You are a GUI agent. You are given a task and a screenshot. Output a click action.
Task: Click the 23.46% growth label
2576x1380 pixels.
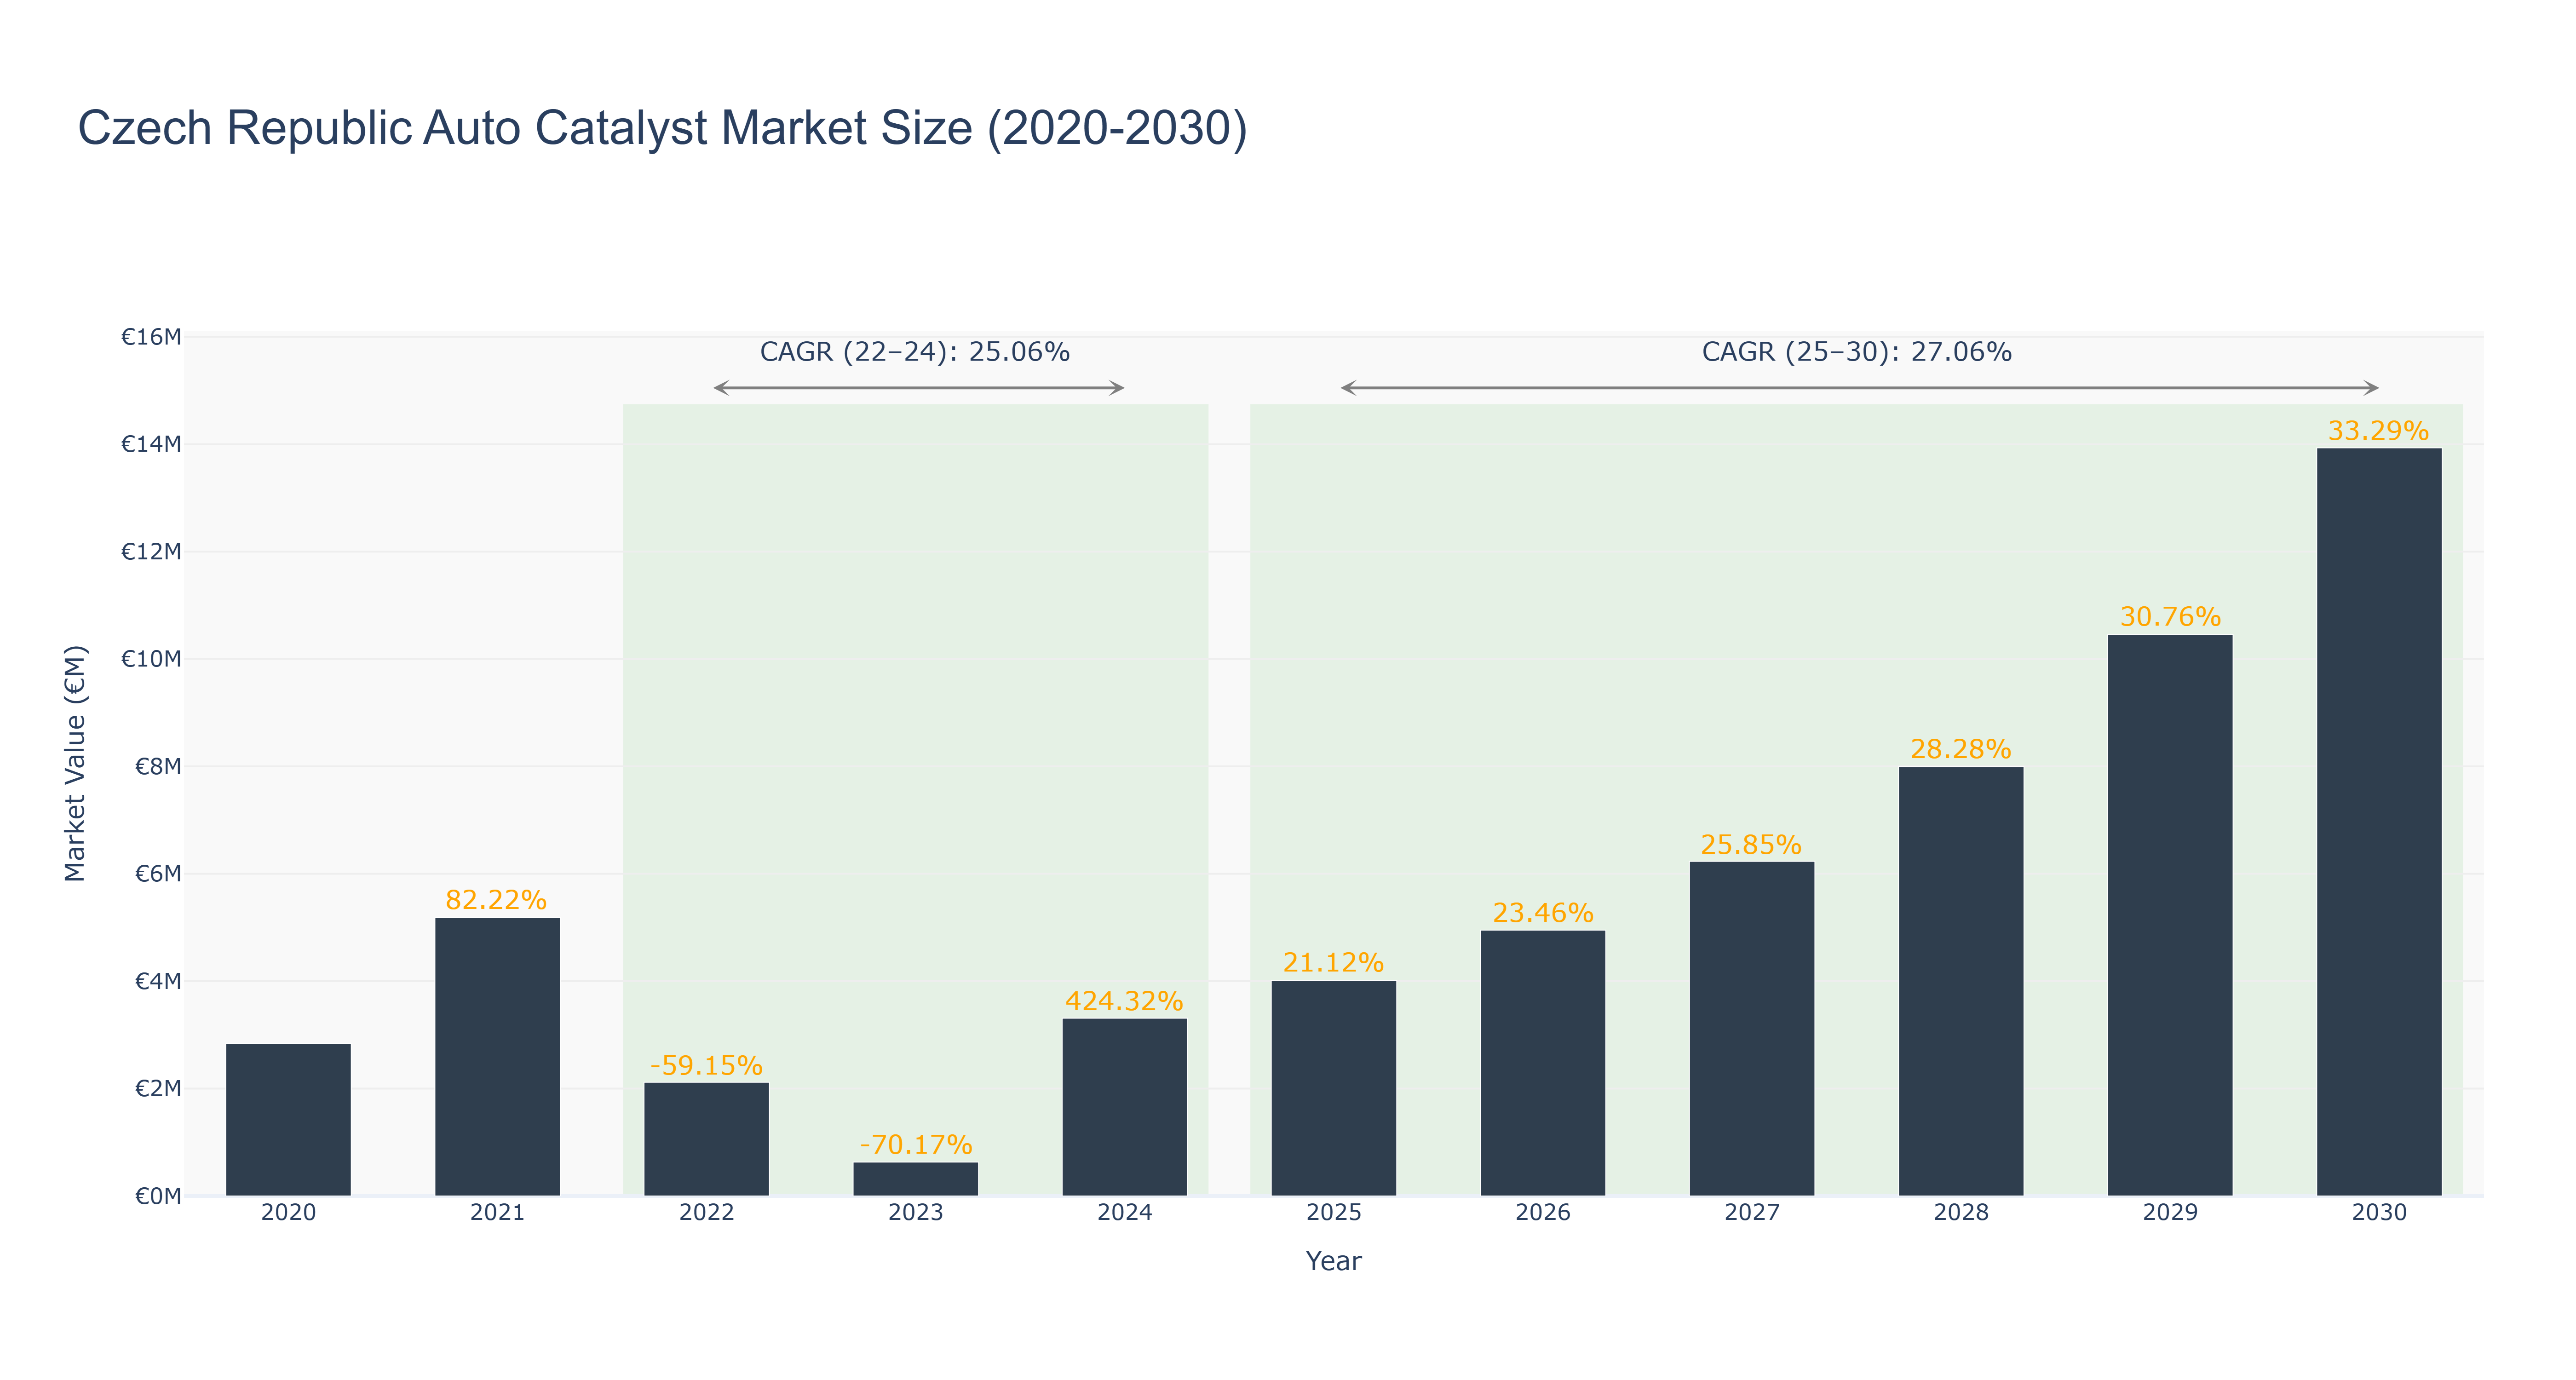[1542, 913]
